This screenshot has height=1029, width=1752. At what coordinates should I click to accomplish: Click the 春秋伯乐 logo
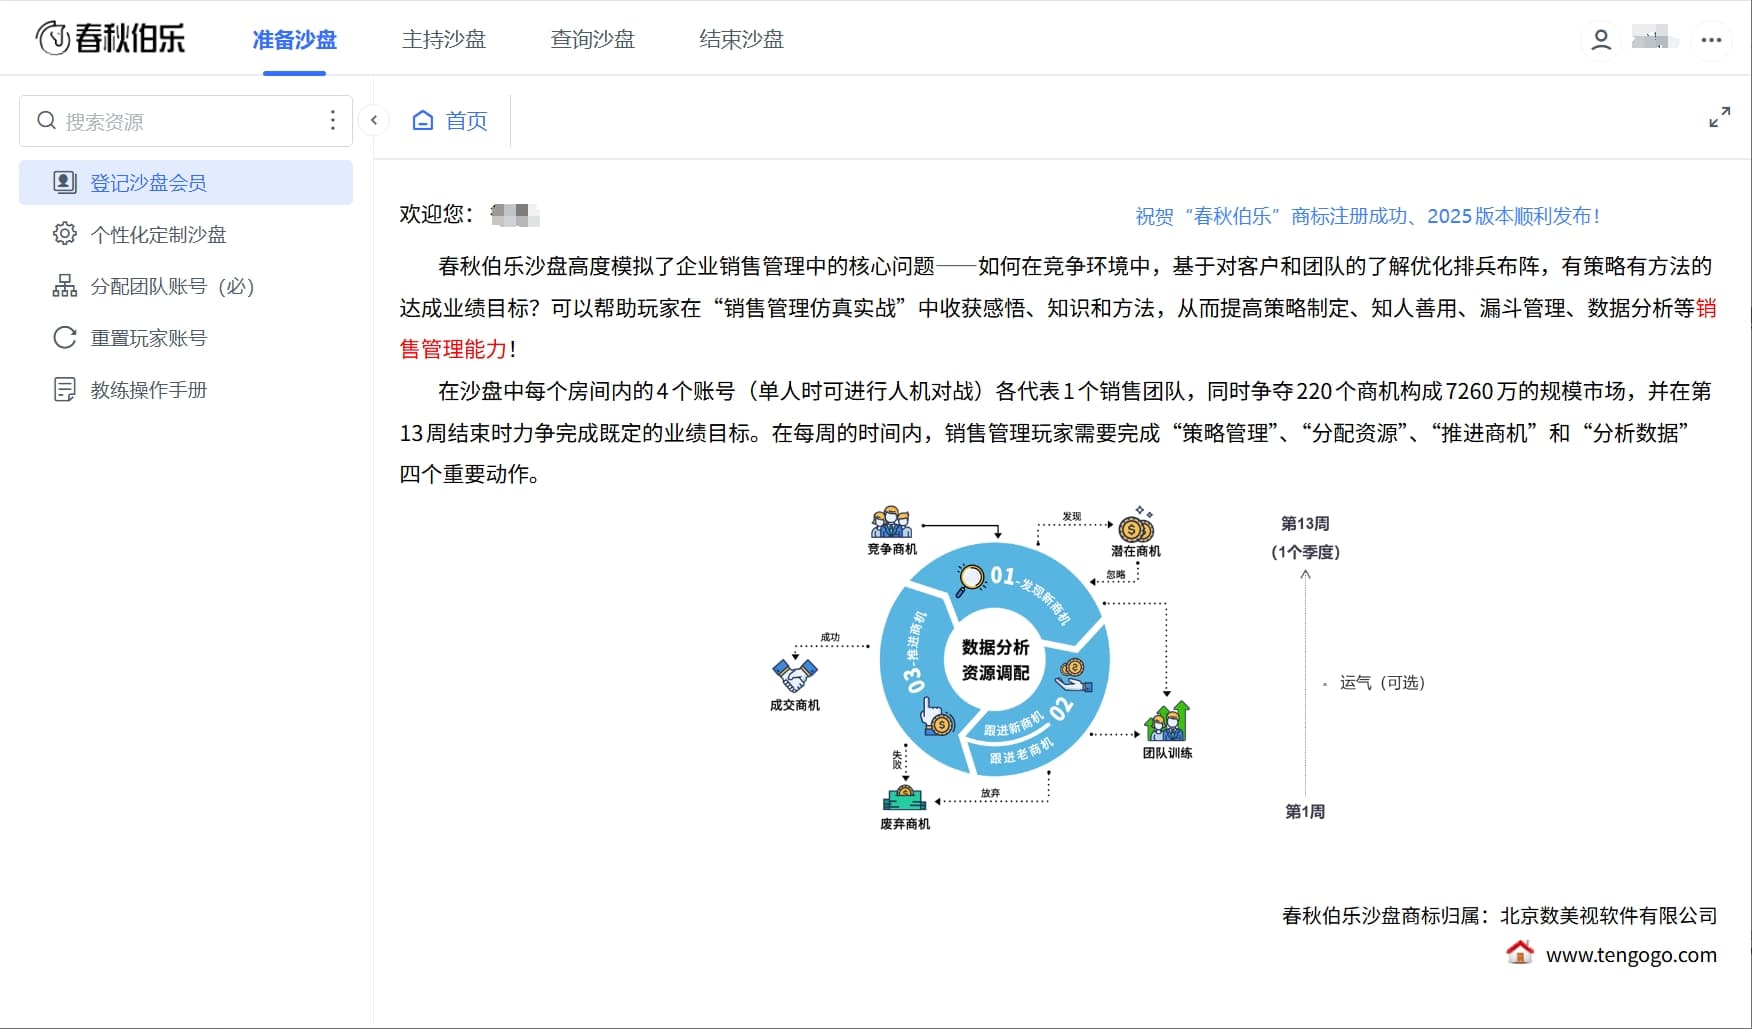pyautogui.click(x=111, y=38)
